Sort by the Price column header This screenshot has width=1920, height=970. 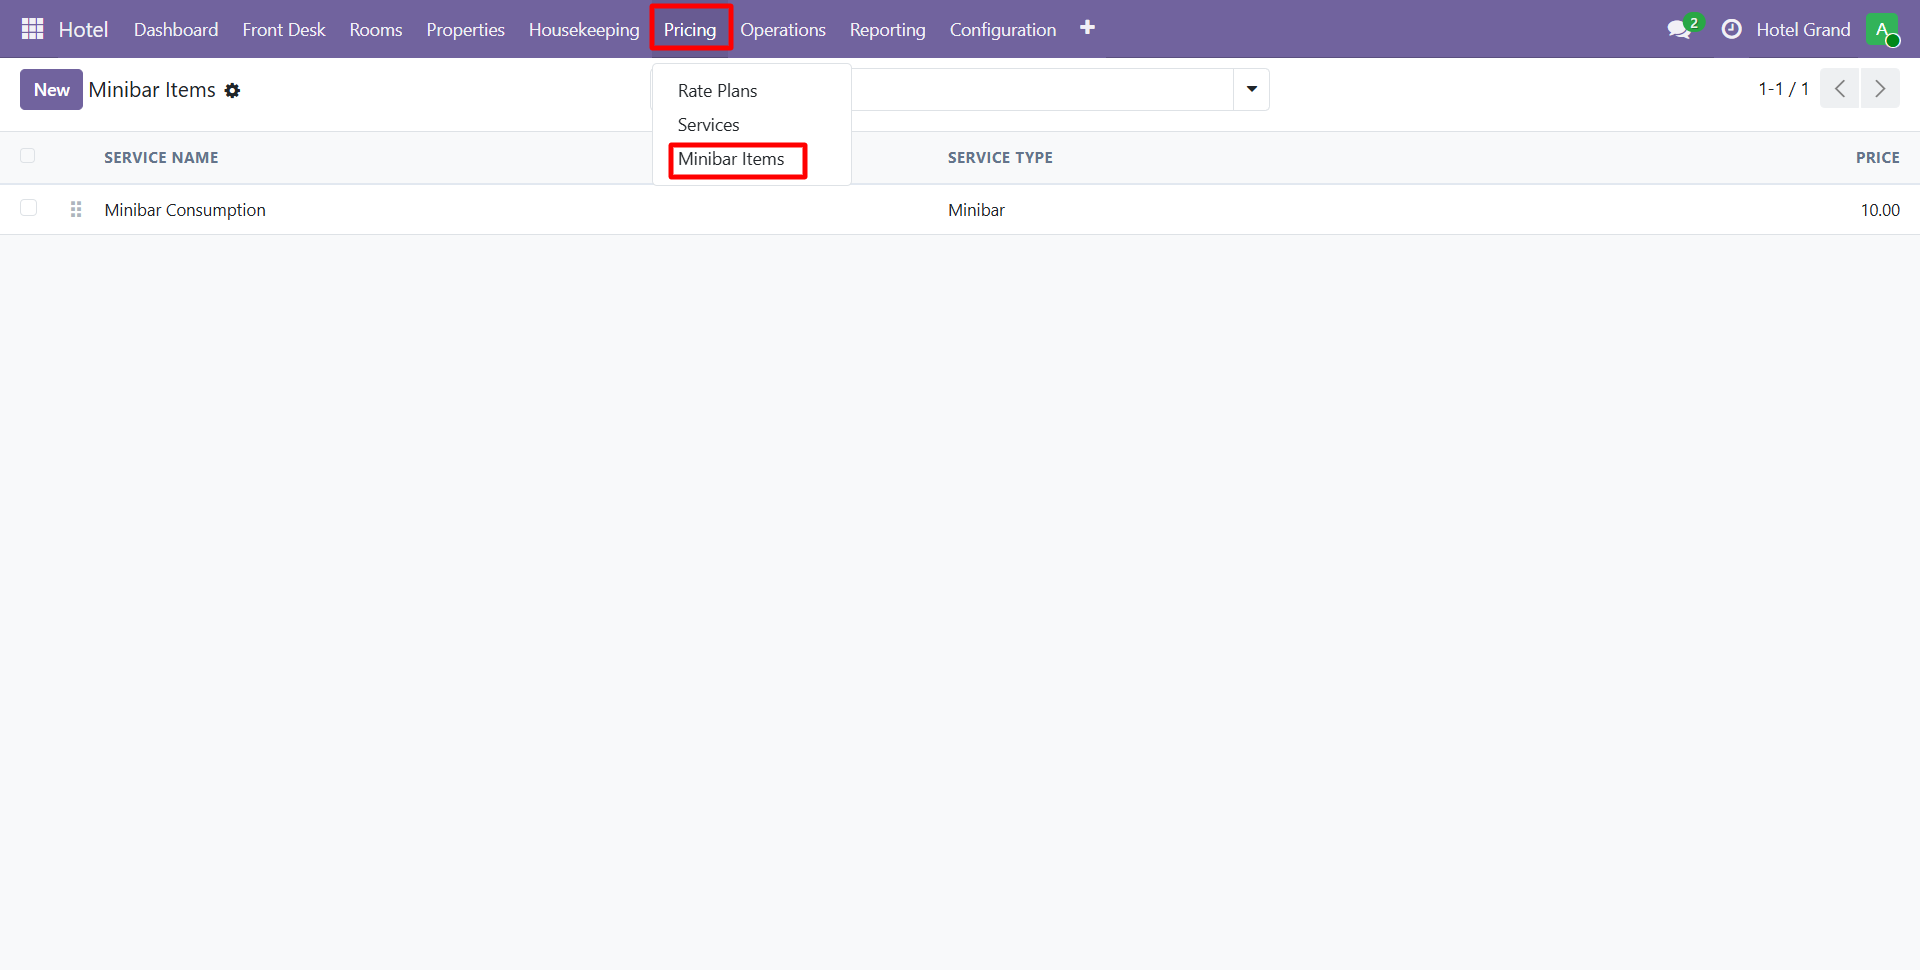pyautogui.click(x=1877, y=158)
